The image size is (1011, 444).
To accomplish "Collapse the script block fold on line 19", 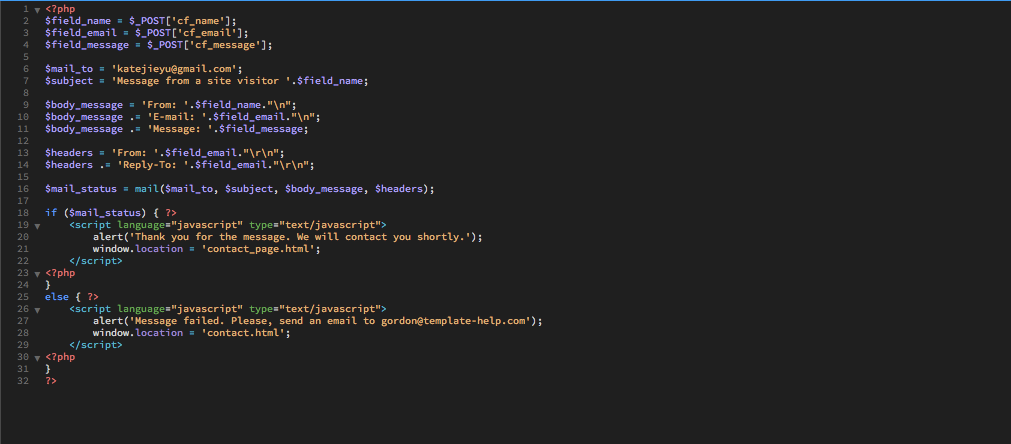I will [x=37, y=226].
